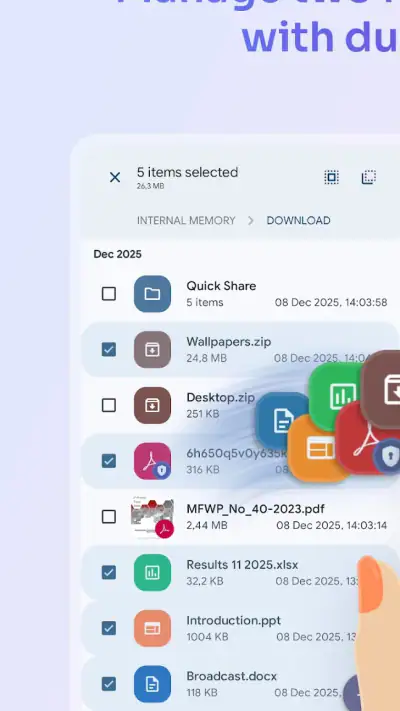
Task: Tap the 2,44 MB size label
Action: [207, 526]
